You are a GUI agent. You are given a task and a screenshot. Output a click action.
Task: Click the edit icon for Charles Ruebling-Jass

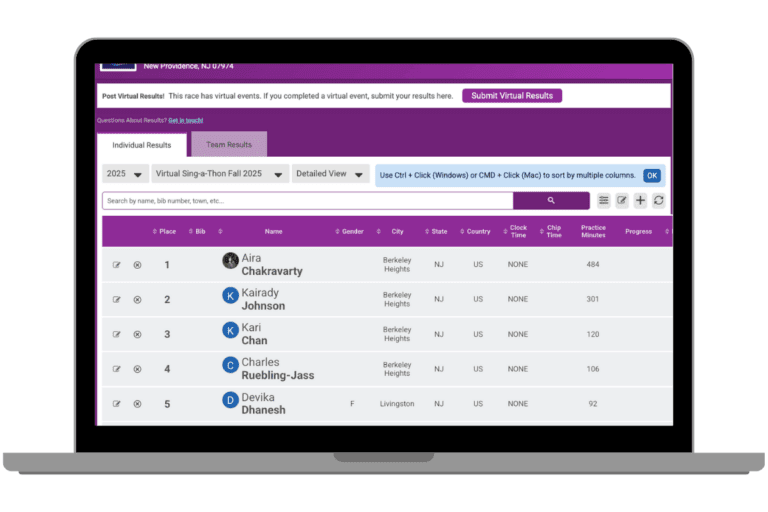pyautogui.click(x=117, y=369)
